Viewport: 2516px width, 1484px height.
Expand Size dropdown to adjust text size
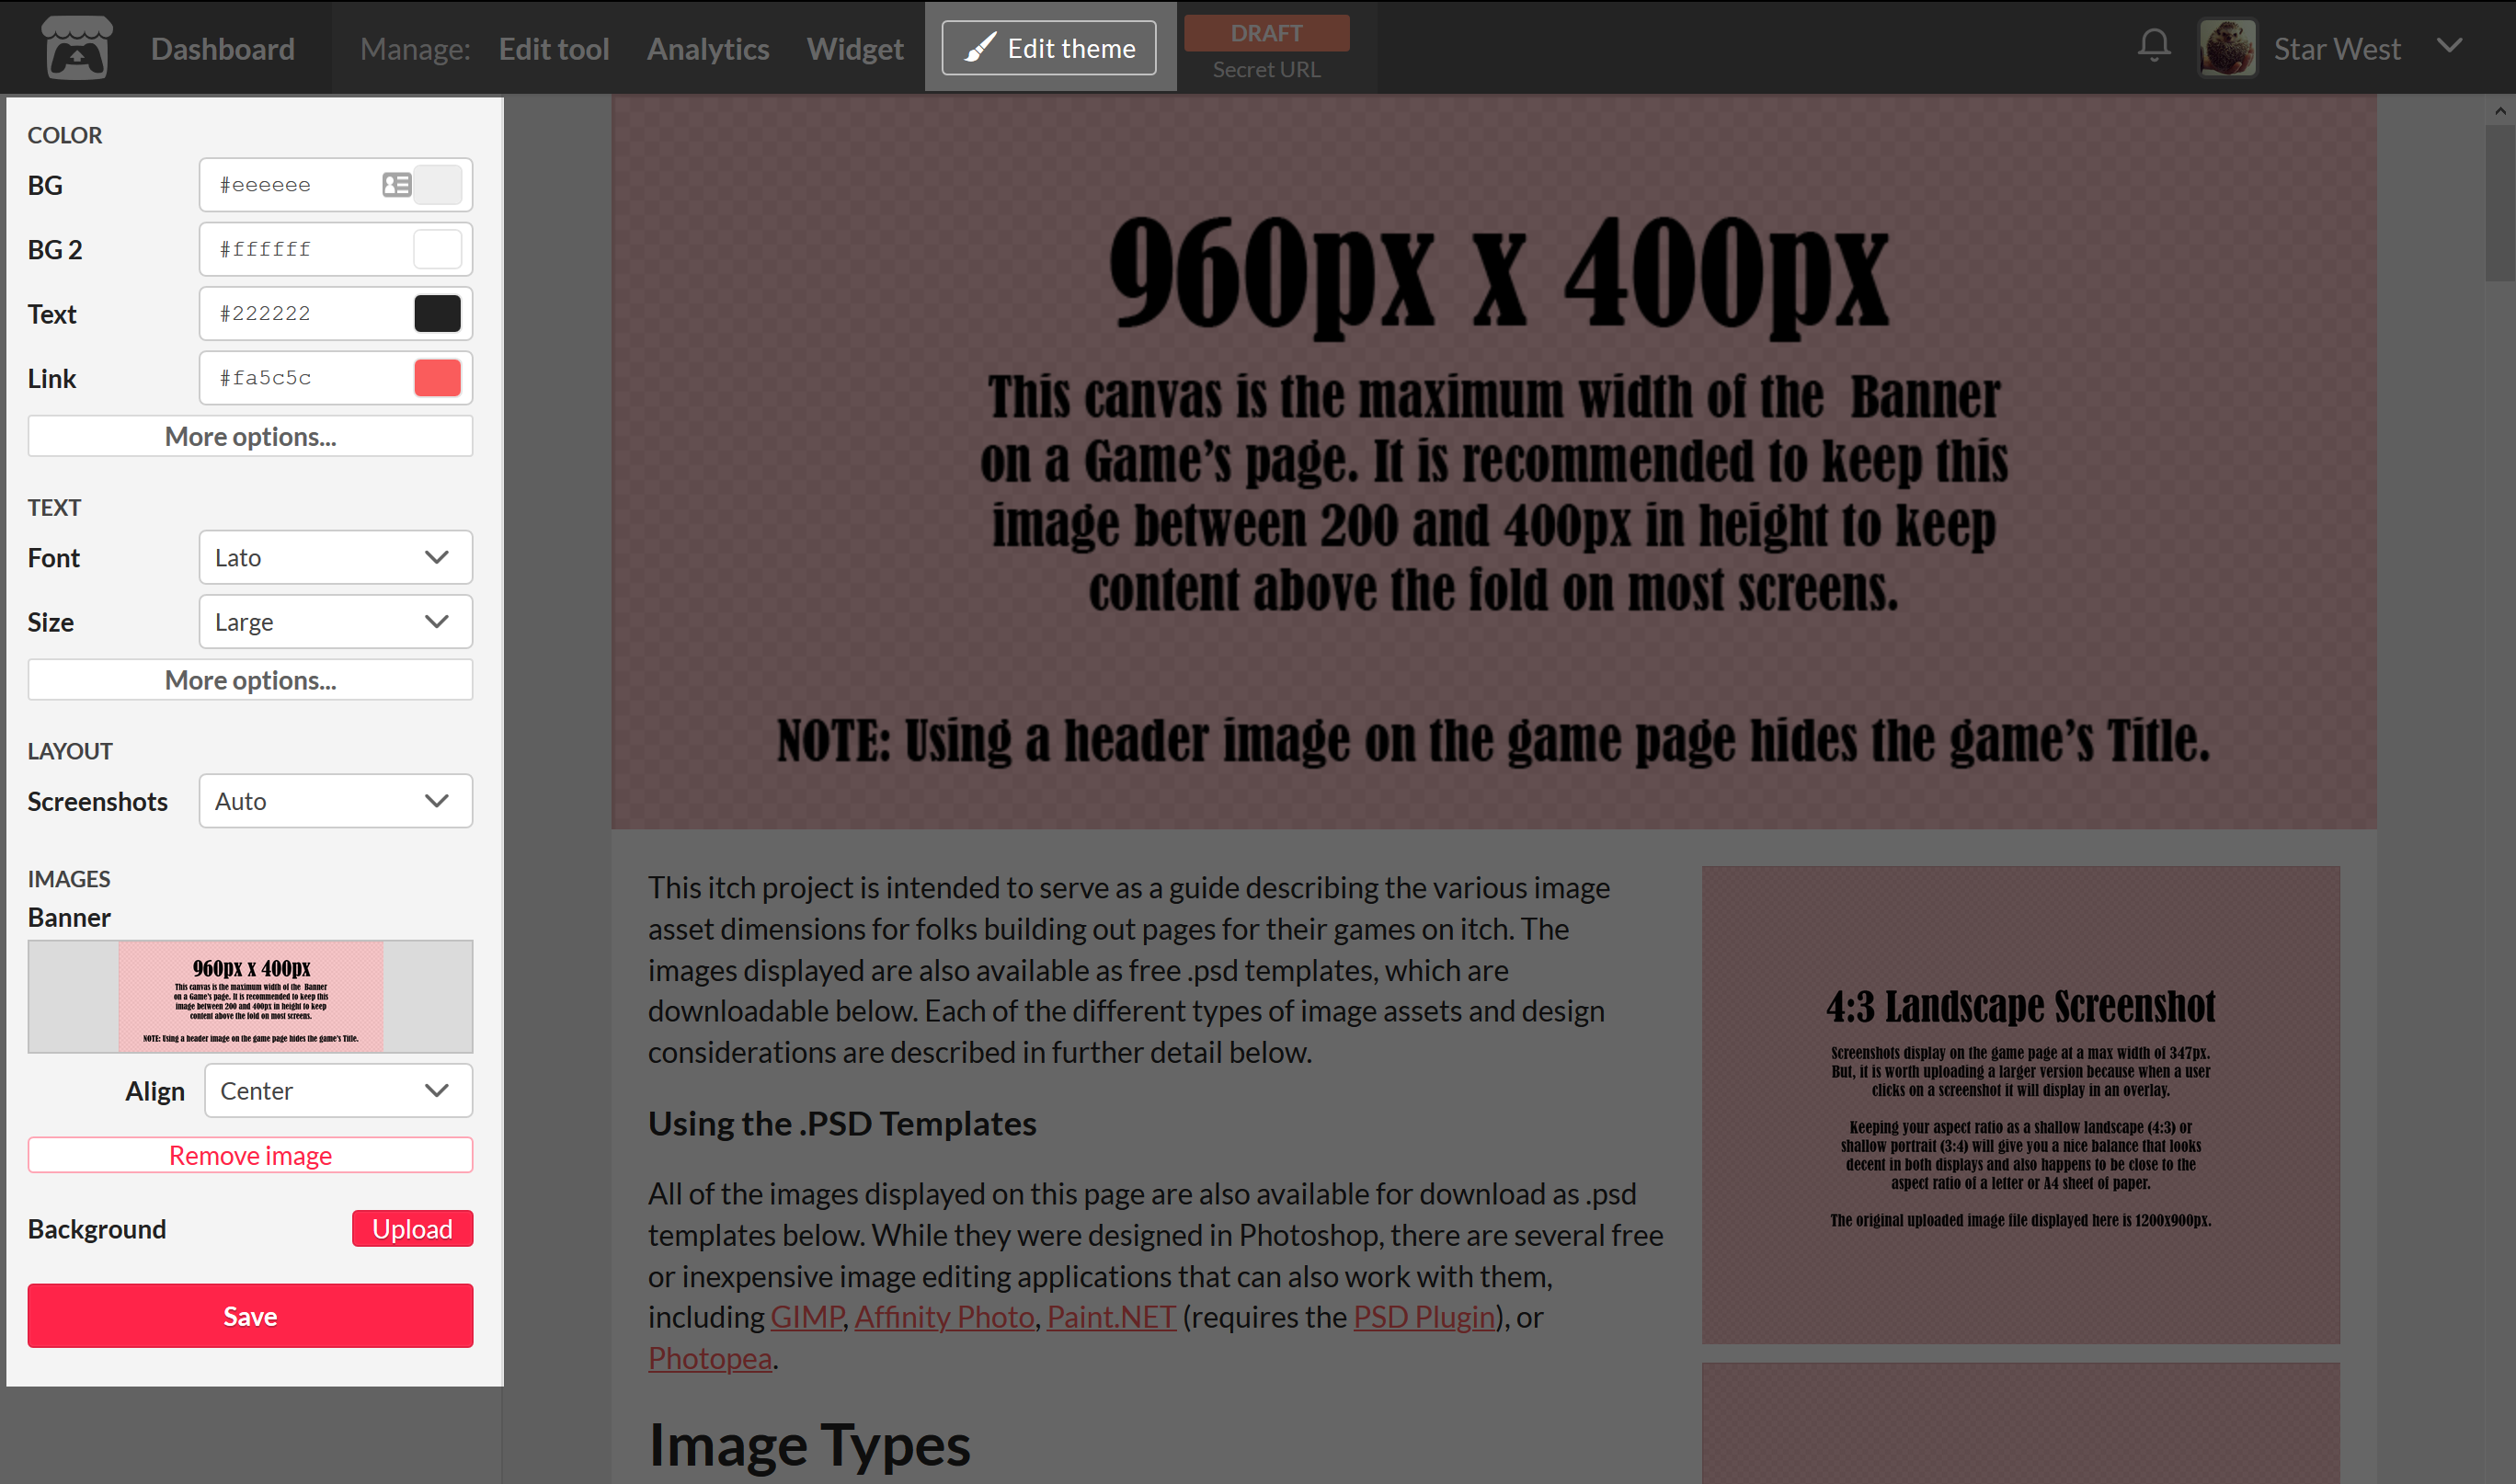pos(330,622)
